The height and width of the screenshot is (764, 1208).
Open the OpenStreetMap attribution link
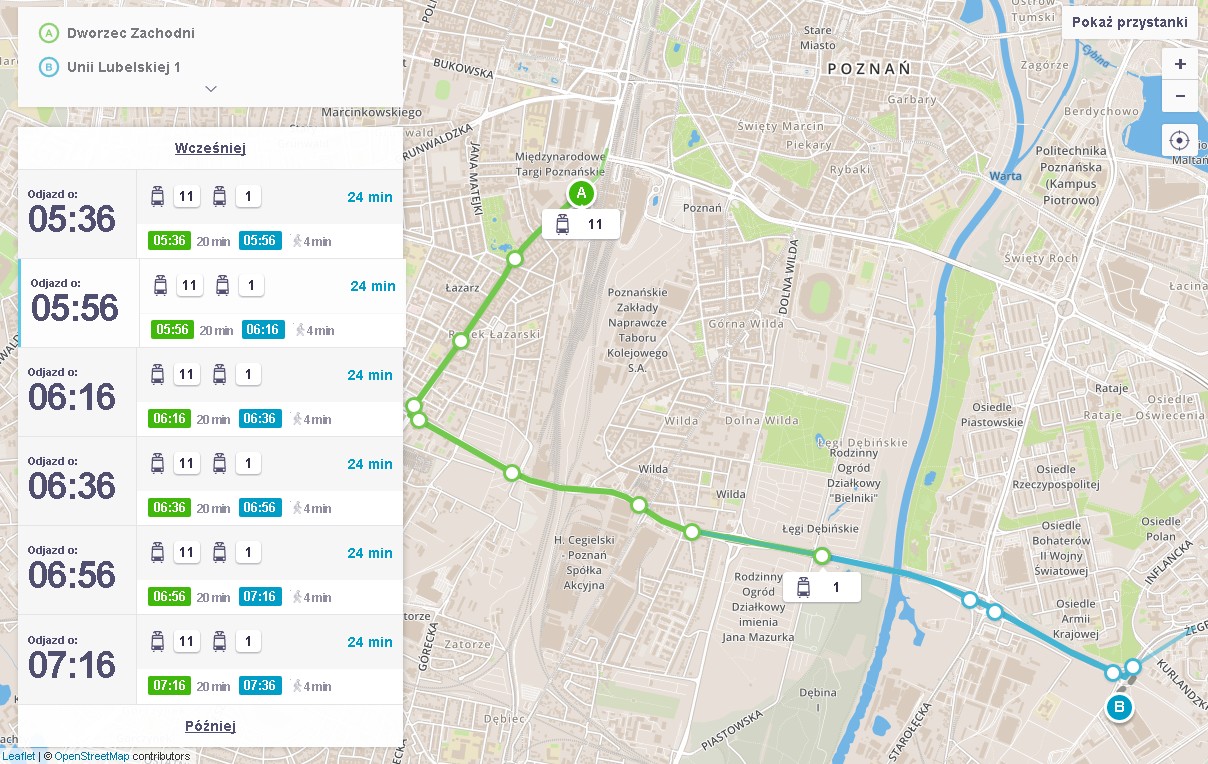point(91,756)
